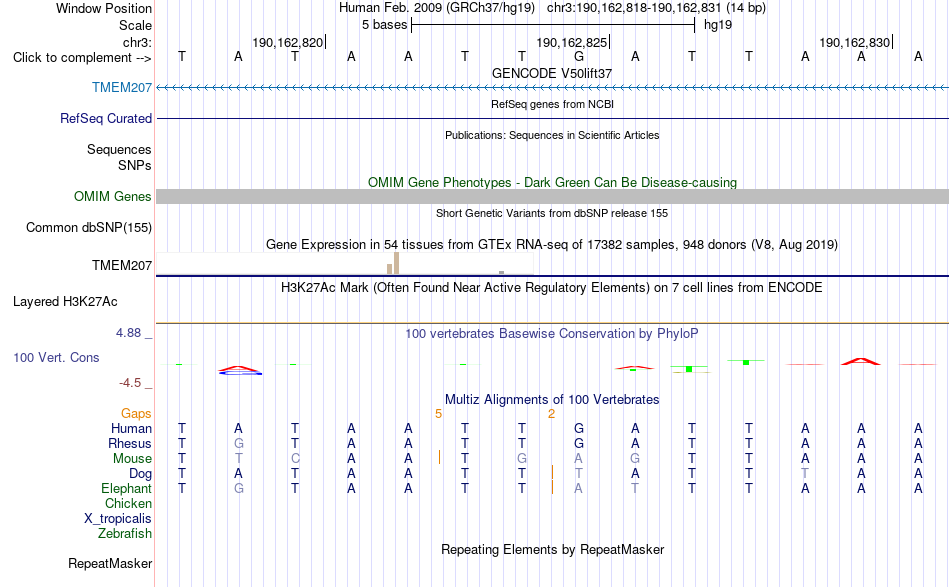Click the gap count 5 in Gaps row
The image size is (950, 587).
tap(439, 414)
